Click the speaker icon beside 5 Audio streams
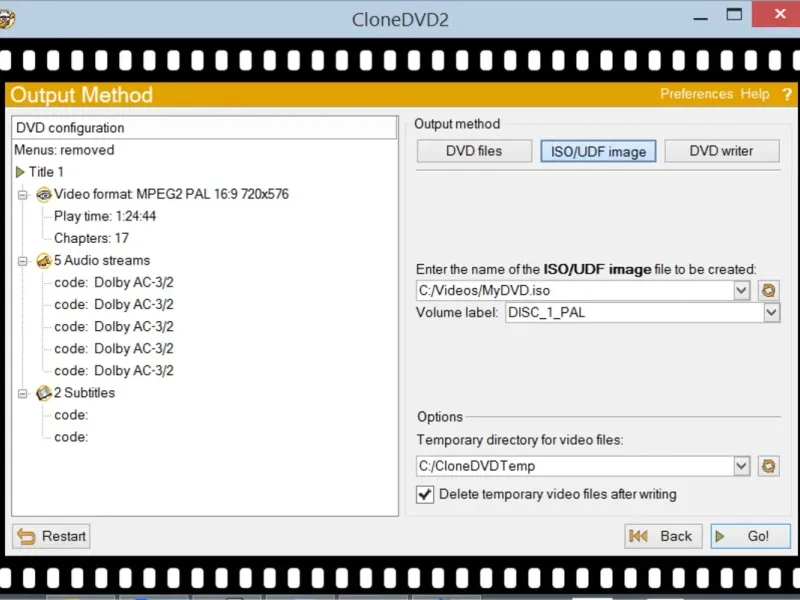 (44, 261)
